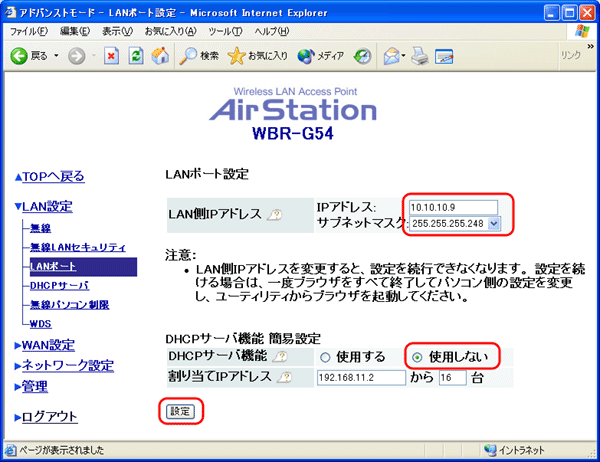Open the 編集(E) menu
The image size is (600, 462).
click(75, 32)
